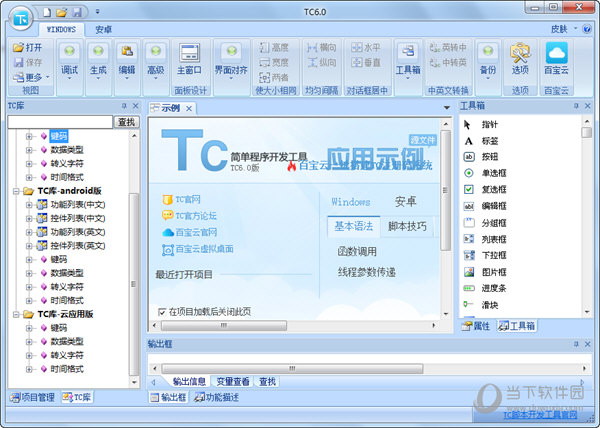Switch to the 功能描述 bottom tab

tap(217, 397)
